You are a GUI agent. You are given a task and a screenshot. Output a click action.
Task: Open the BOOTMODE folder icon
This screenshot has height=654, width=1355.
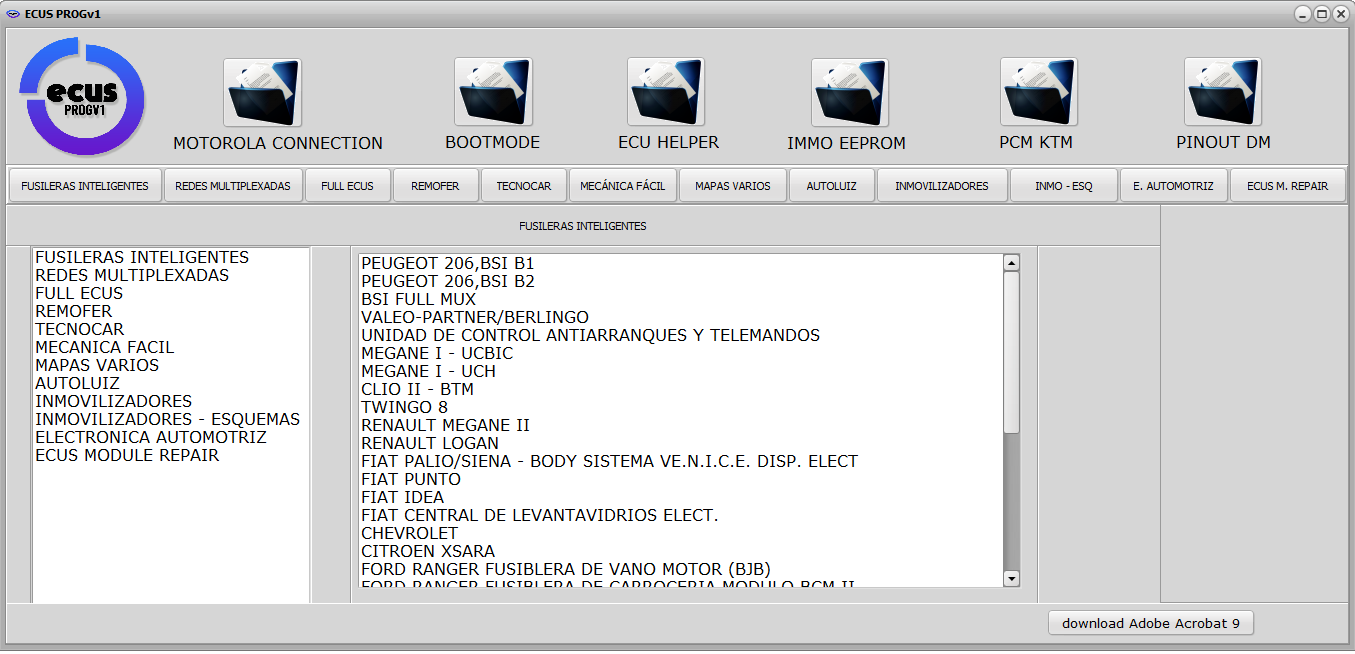point(492,92)
